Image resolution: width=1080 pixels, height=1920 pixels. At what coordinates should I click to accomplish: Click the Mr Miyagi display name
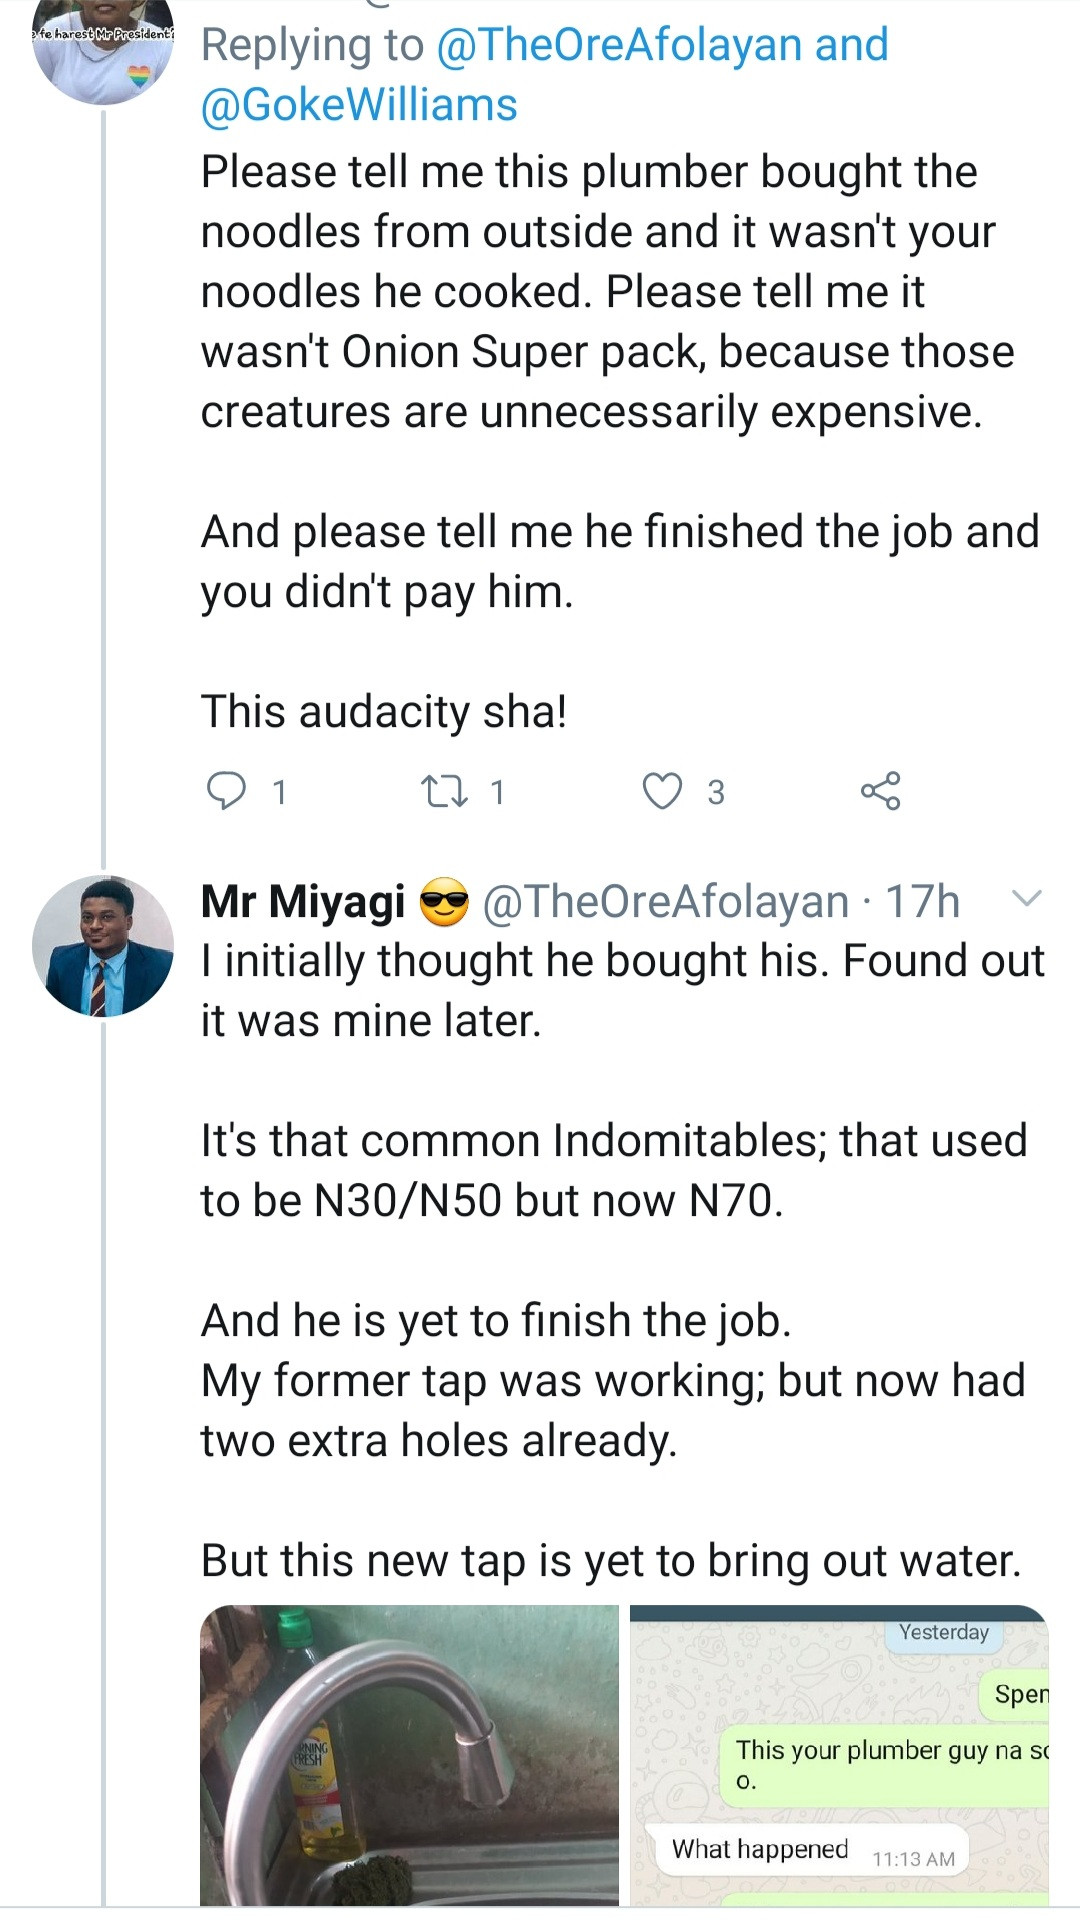(303, 901)
